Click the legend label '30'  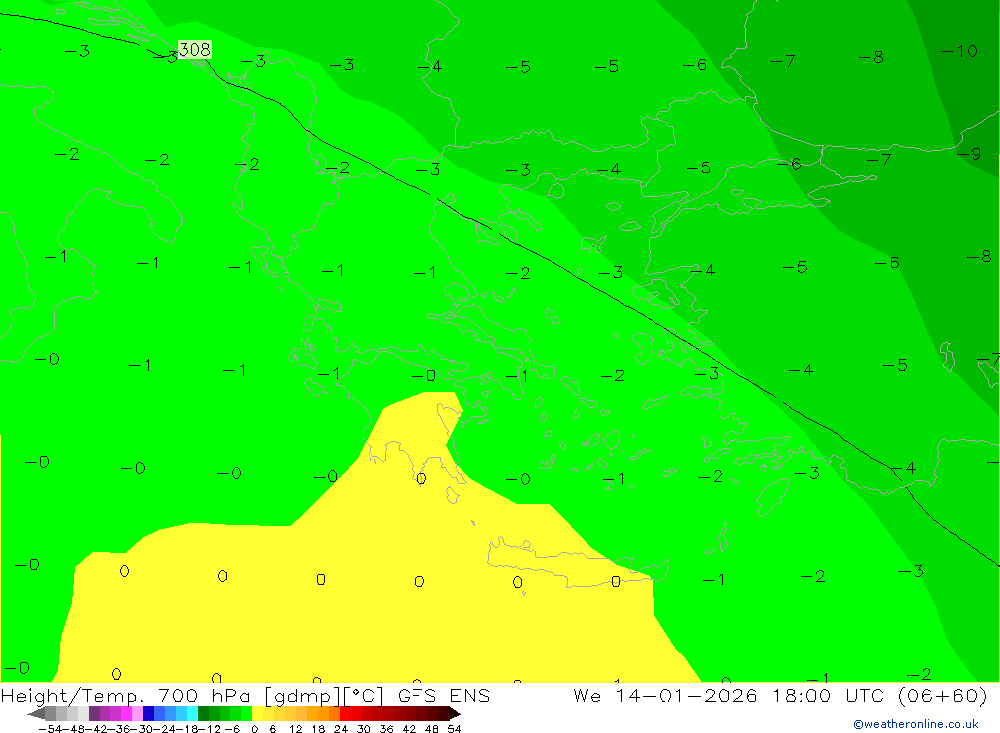tap(364, 729)
